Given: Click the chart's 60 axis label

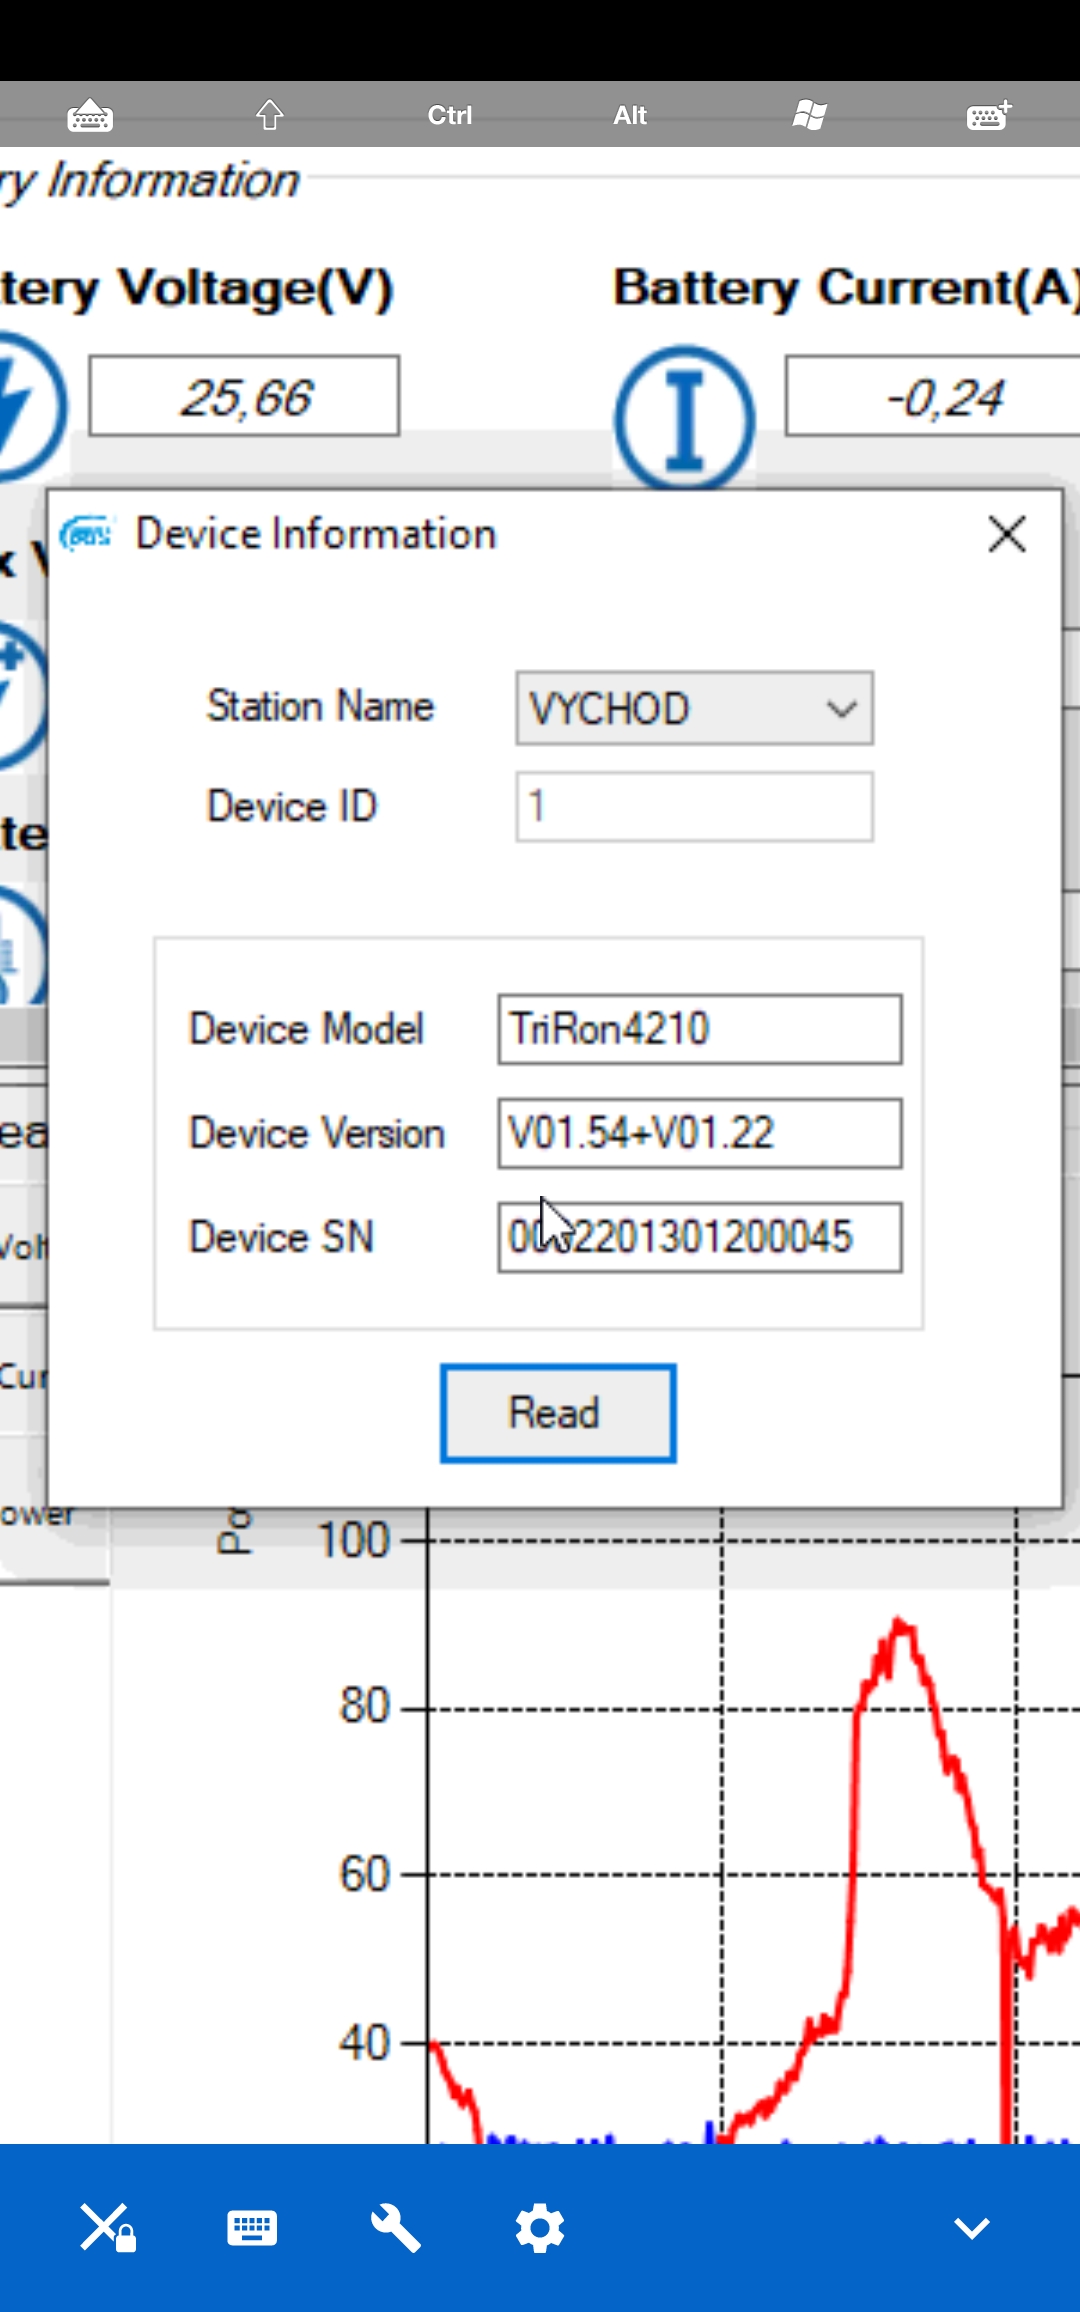Looking at the screenshot, I should tap(364, 1874).
